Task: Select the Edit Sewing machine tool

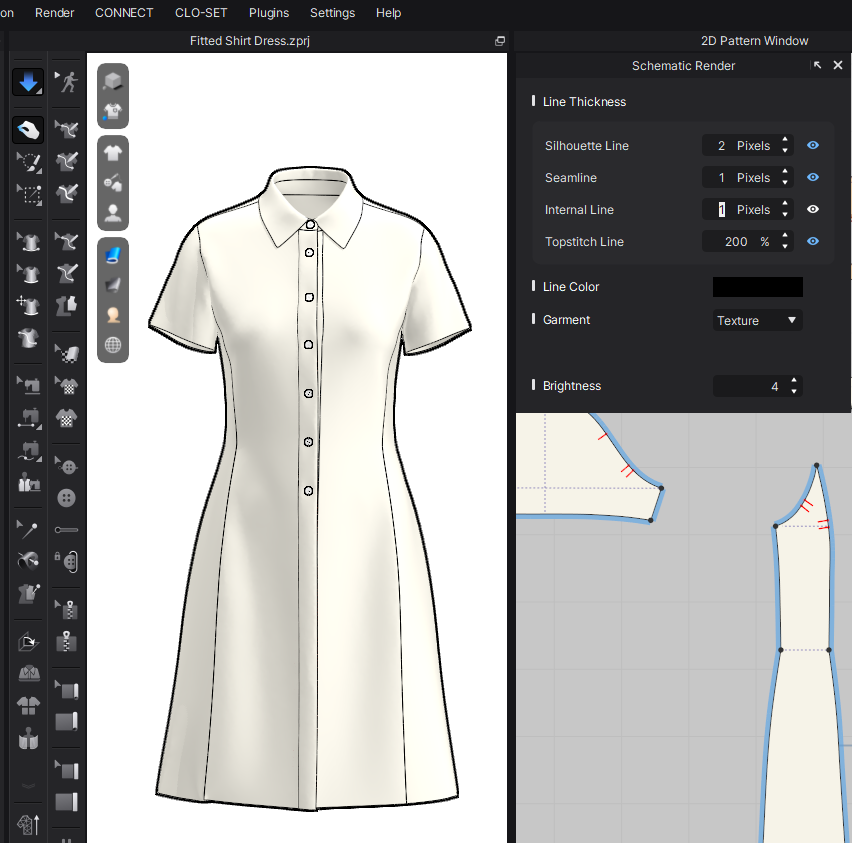Action: (28, 385)
